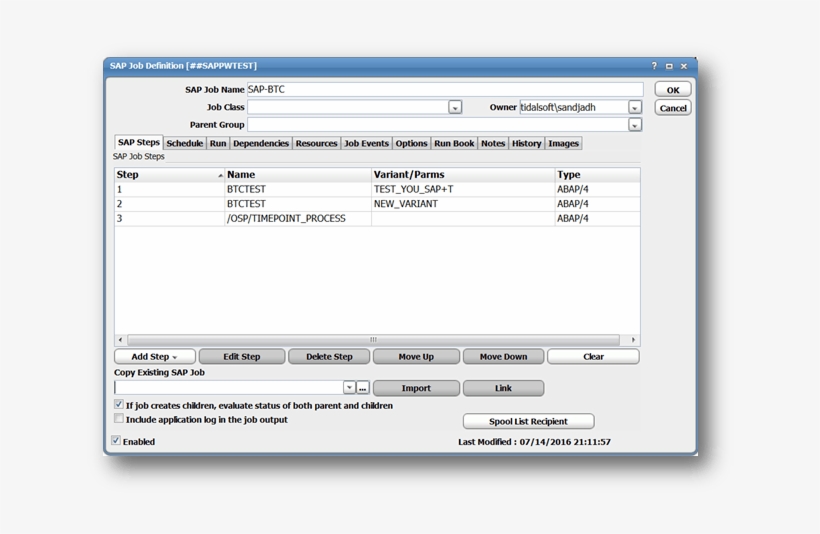
Task: Click the Cancel button
Action: [673, 108]
